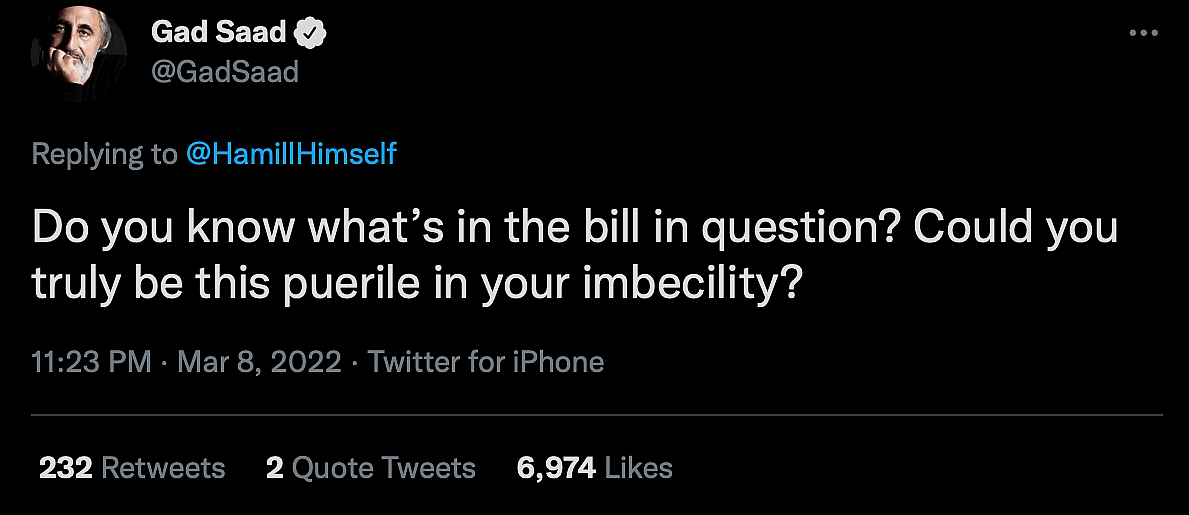Visit the @HamillHimself profile link
Screen dimensions: 1189x515
coord(291,153)
